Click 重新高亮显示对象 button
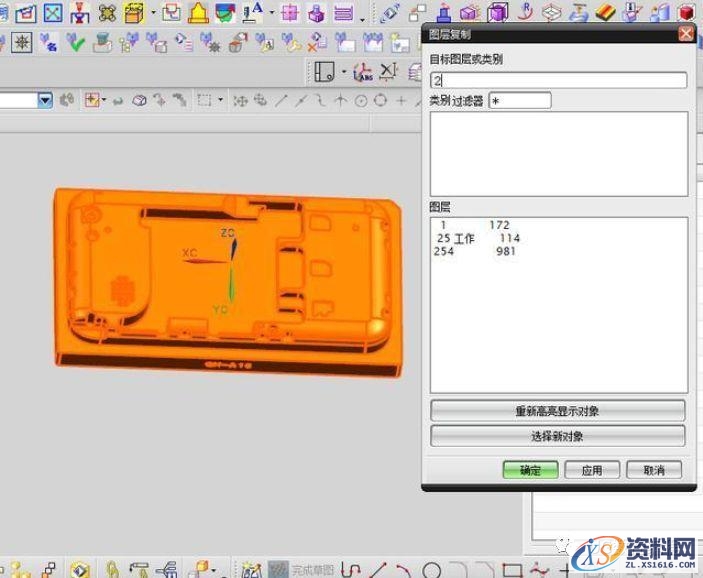This screenshot has height=578, width=703. (557, 411)
